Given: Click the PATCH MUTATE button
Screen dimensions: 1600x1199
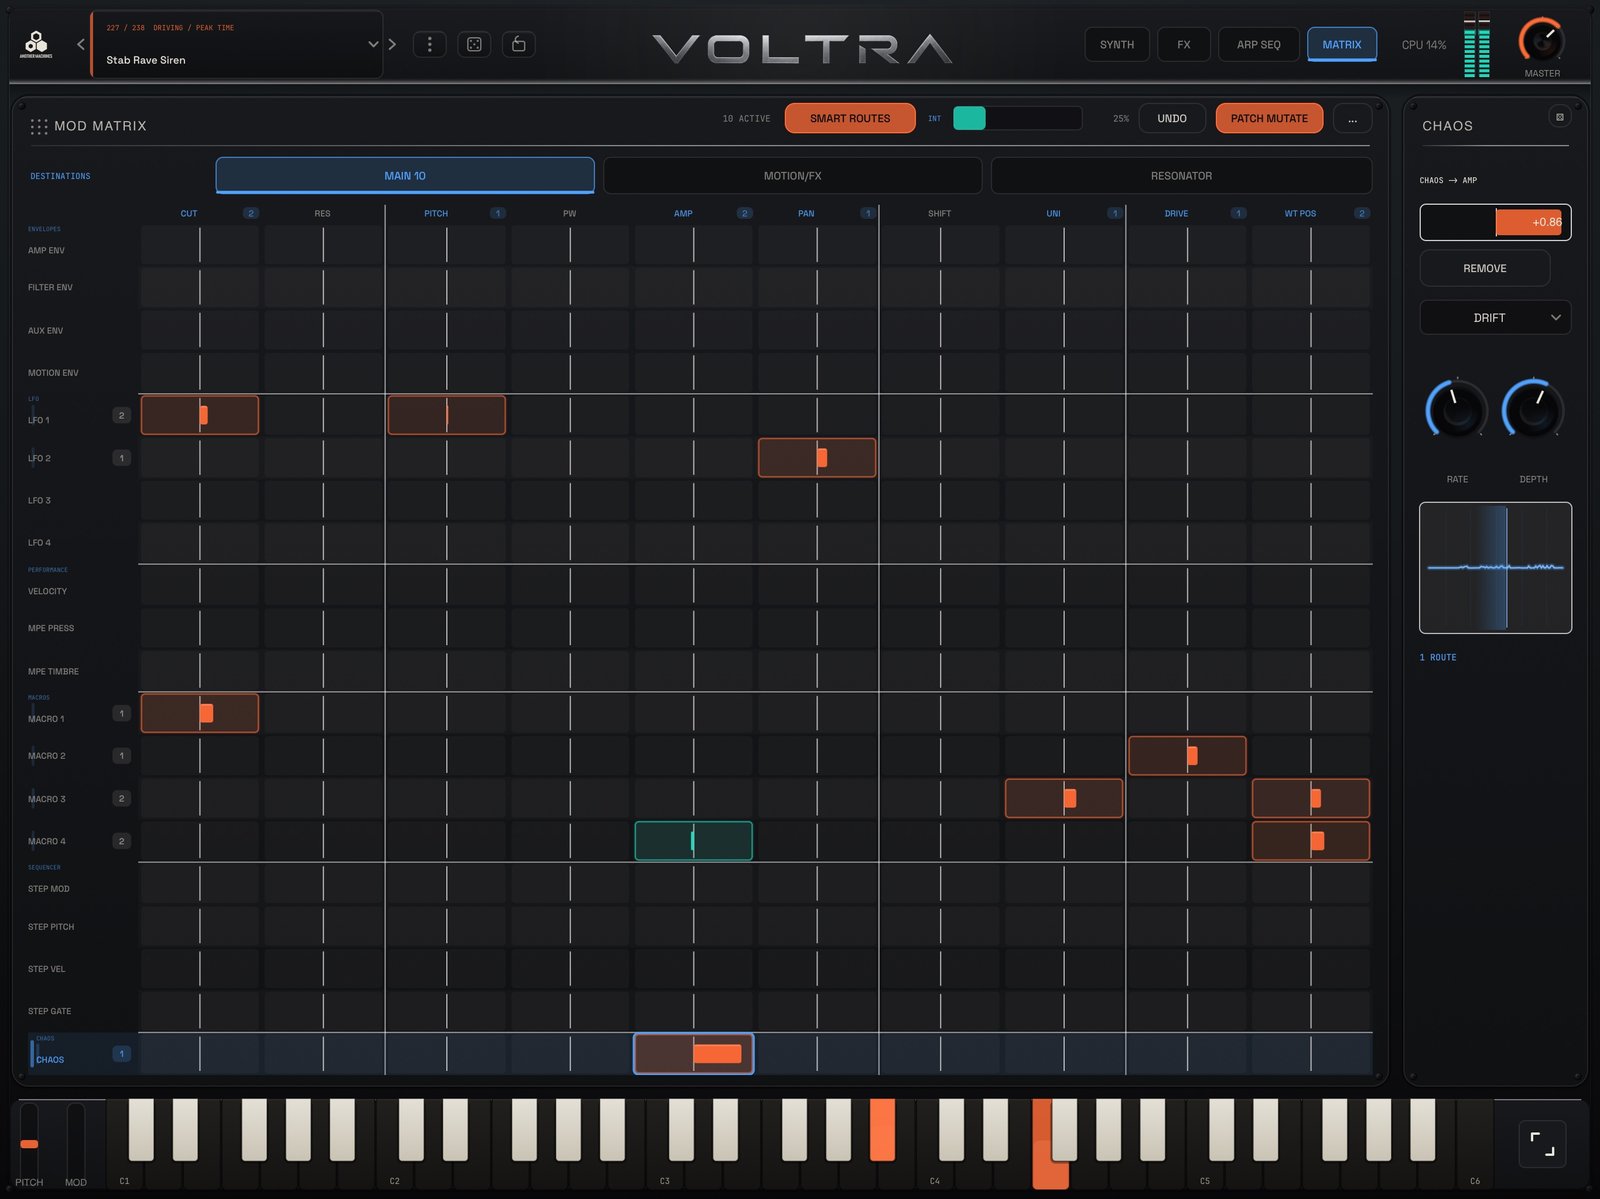Looking at the screenshot, I should coord(1269,118).
